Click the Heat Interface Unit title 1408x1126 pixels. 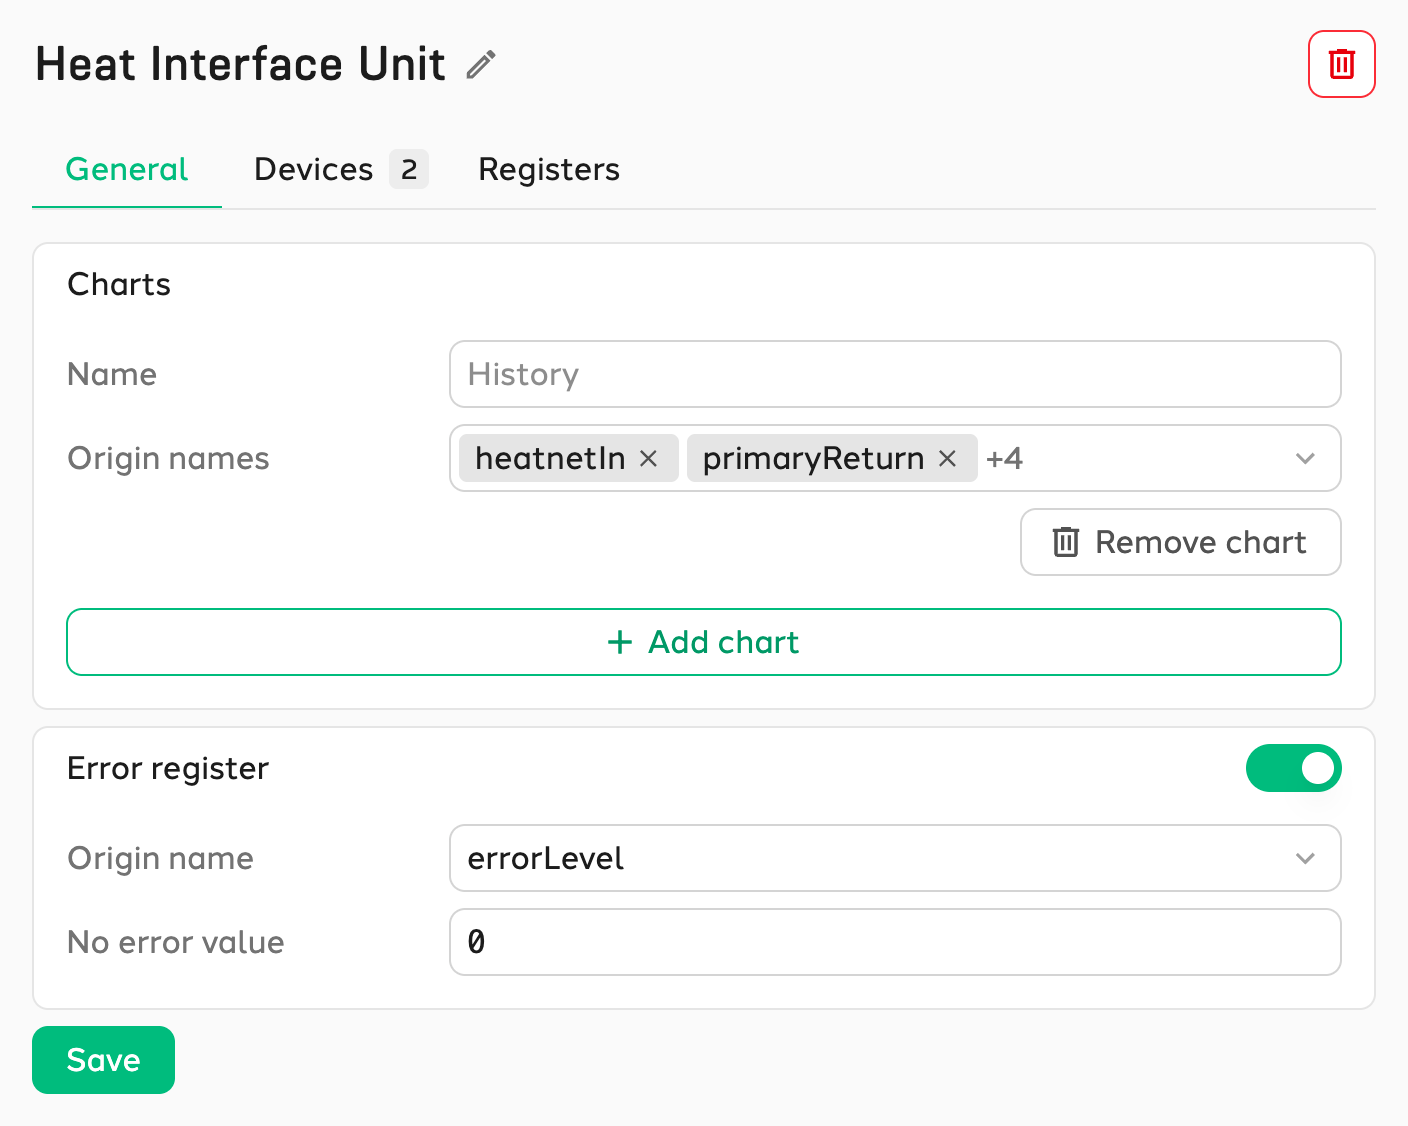tap(240, 64)
